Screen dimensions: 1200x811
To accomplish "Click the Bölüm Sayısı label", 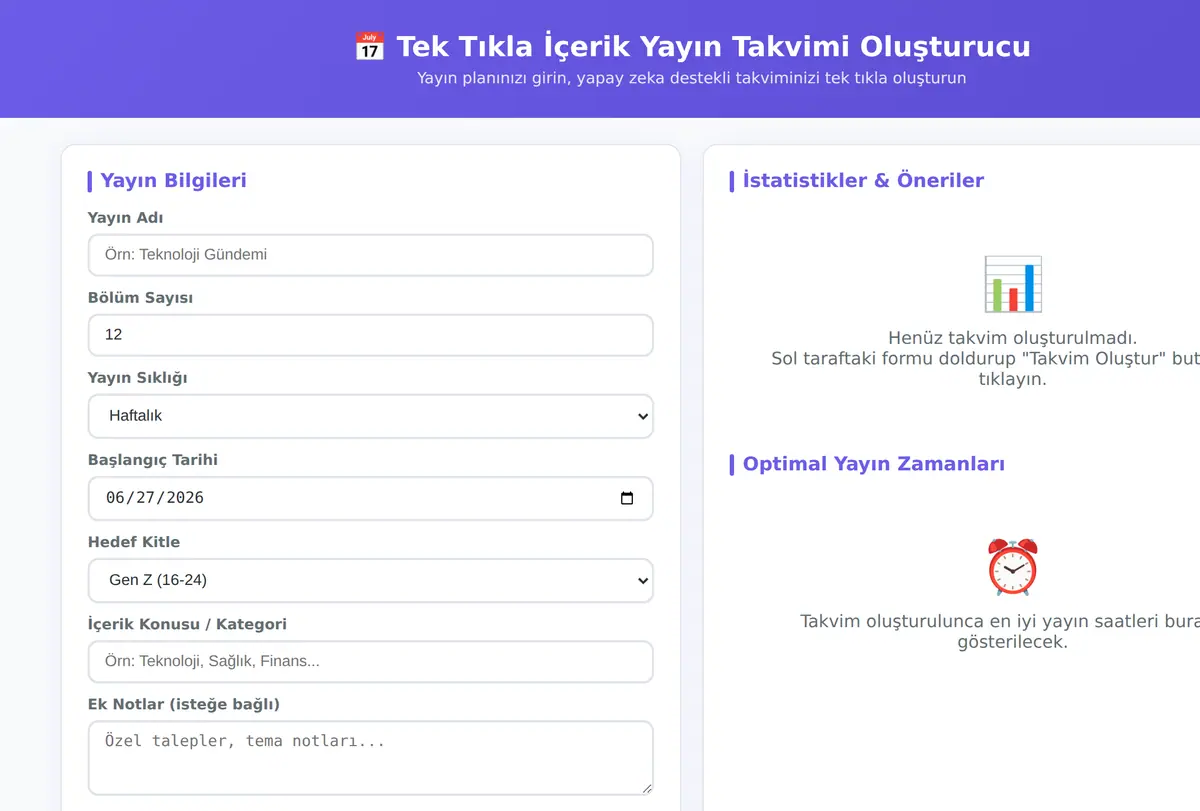I will 141,298.
